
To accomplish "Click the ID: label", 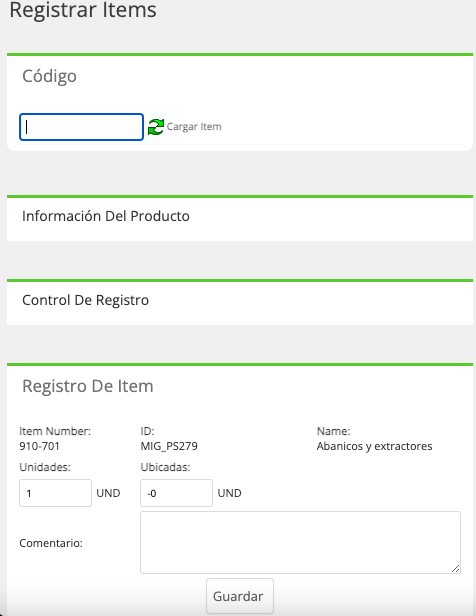I will coord(147,431).
